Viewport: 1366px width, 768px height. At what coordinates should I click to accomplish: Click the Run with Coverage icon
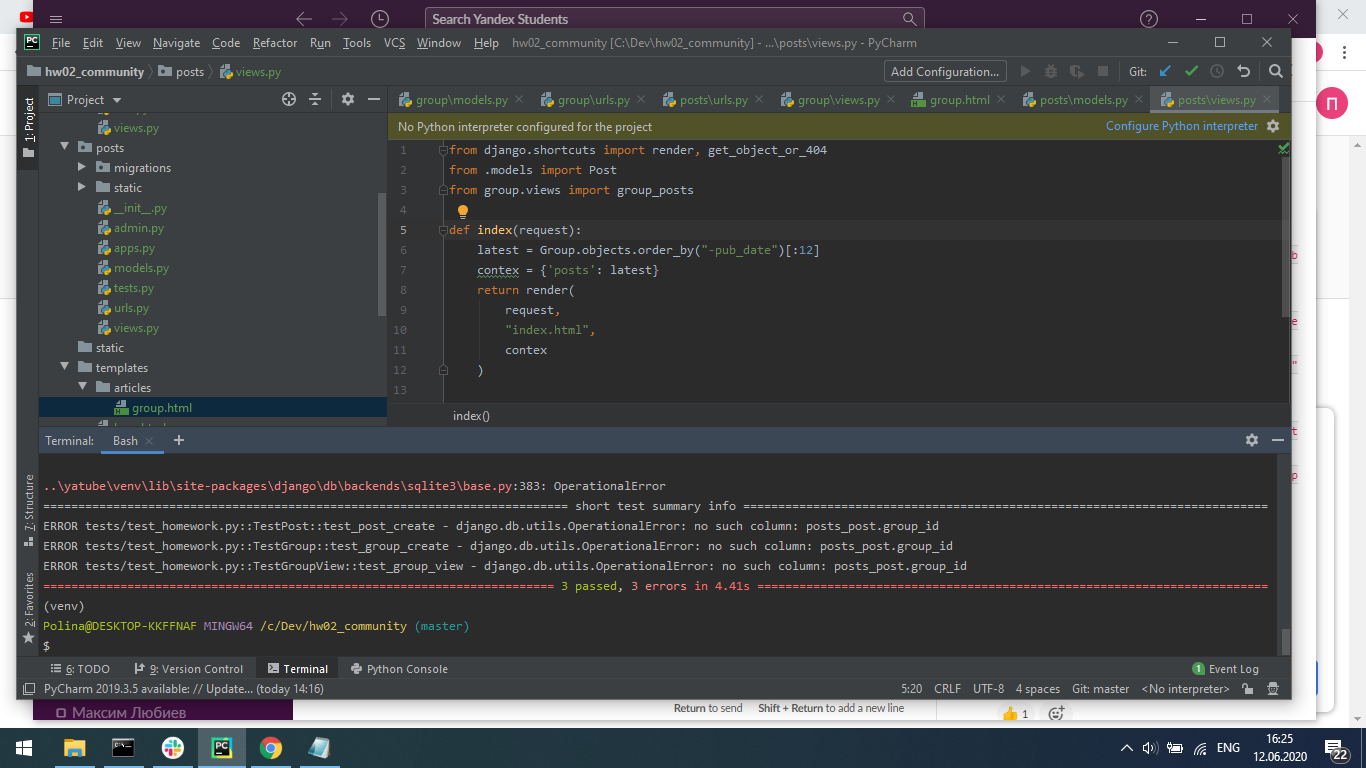click(x=1077, y=71)
